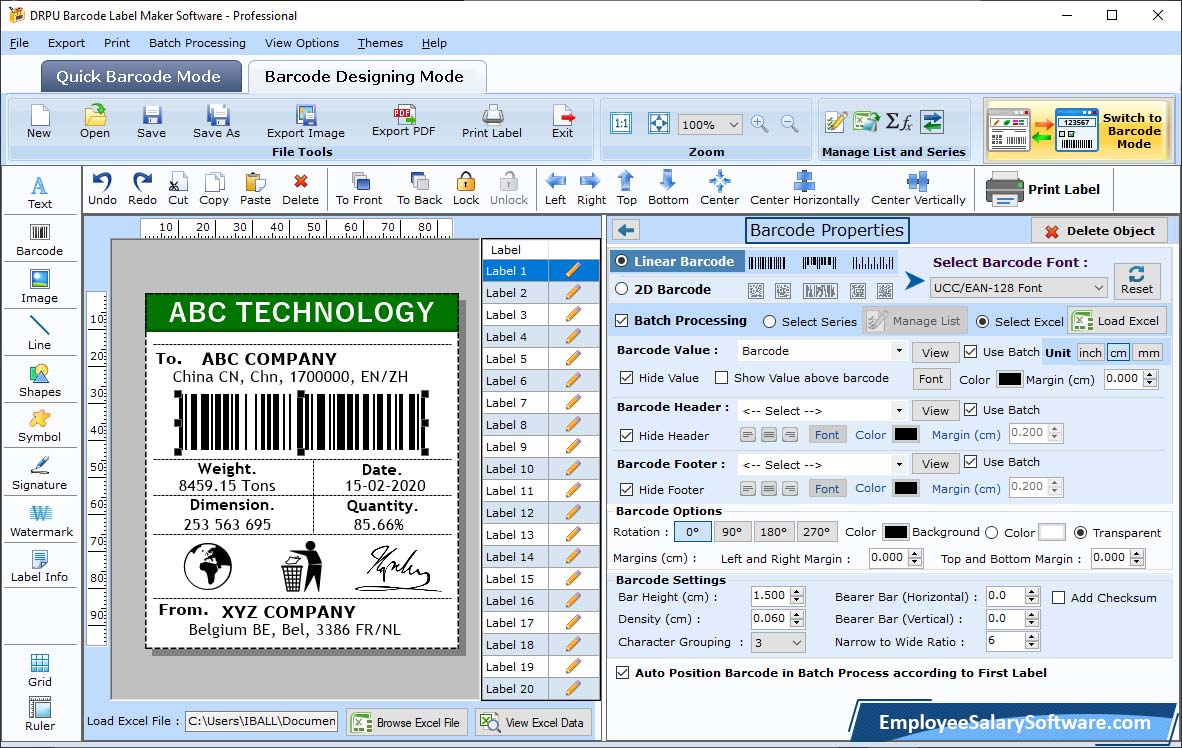Screen dimensions: 1182x748
Task: Select the Symbol tool
Action: coord(39,425)
